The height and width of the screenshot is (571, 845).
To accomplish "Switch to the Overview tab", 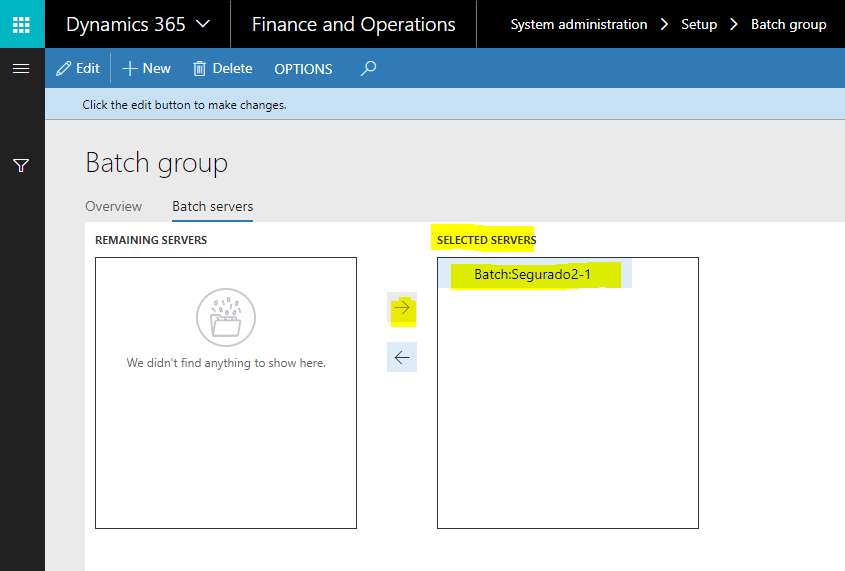I will 113,206.
